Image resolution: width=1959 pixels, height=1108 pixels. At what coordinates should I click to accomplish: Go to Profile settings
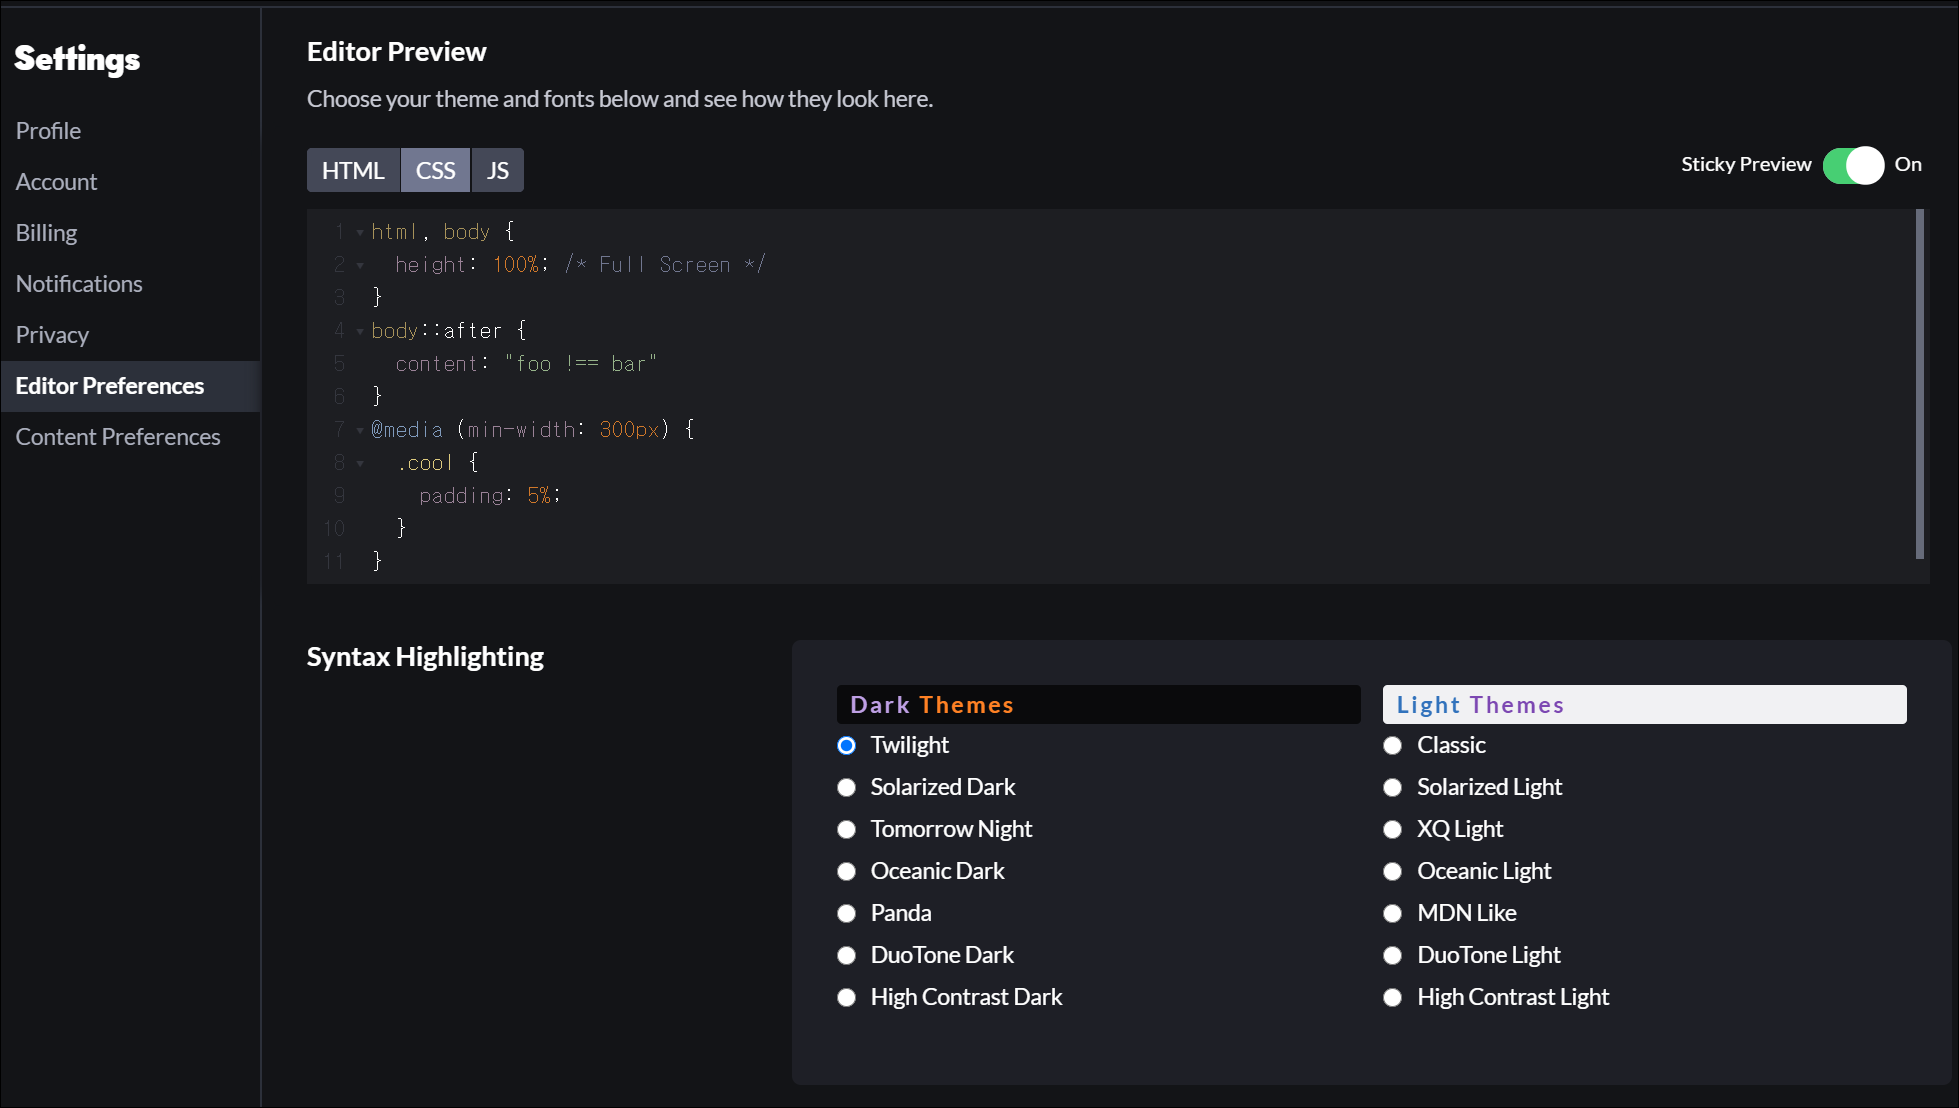tap(48, 131)
